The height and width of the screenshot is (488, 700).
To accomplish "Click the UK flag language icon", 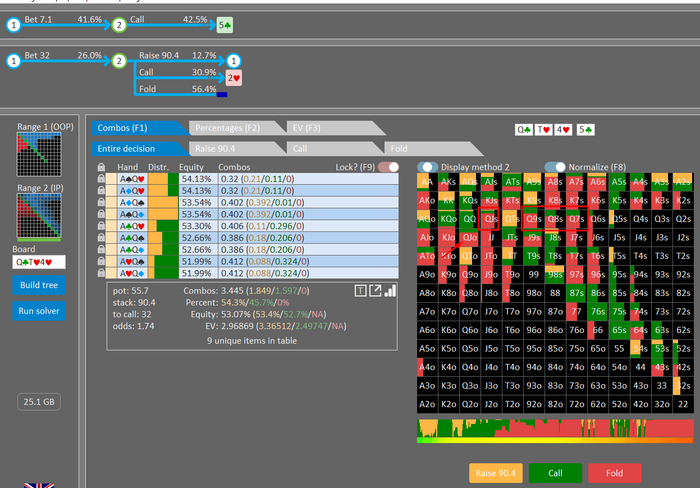I will tap(39, 485).
